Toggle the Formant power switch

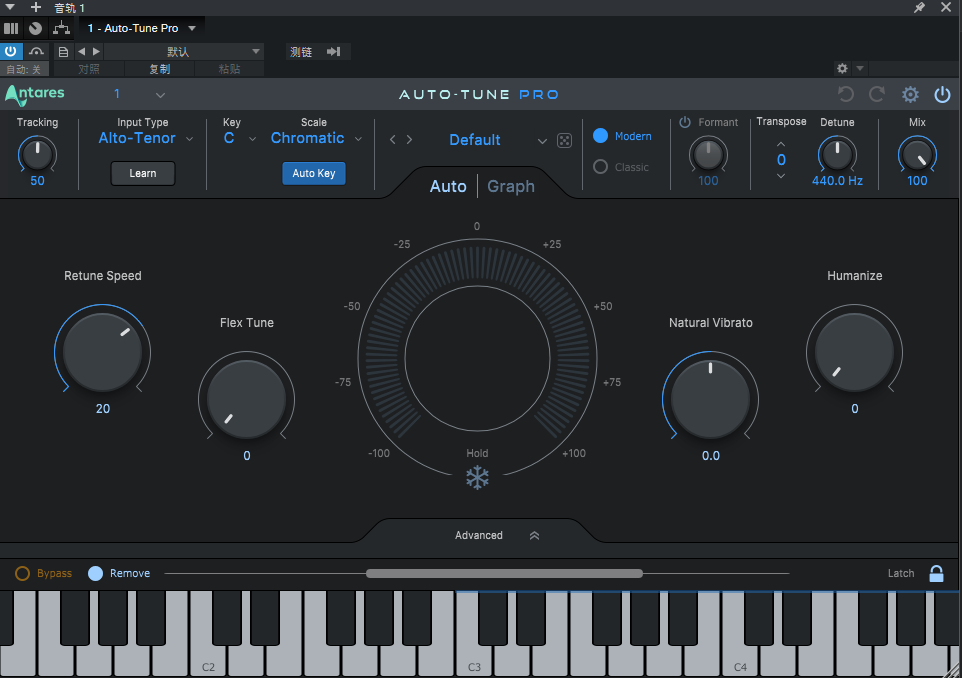point(685,122)
